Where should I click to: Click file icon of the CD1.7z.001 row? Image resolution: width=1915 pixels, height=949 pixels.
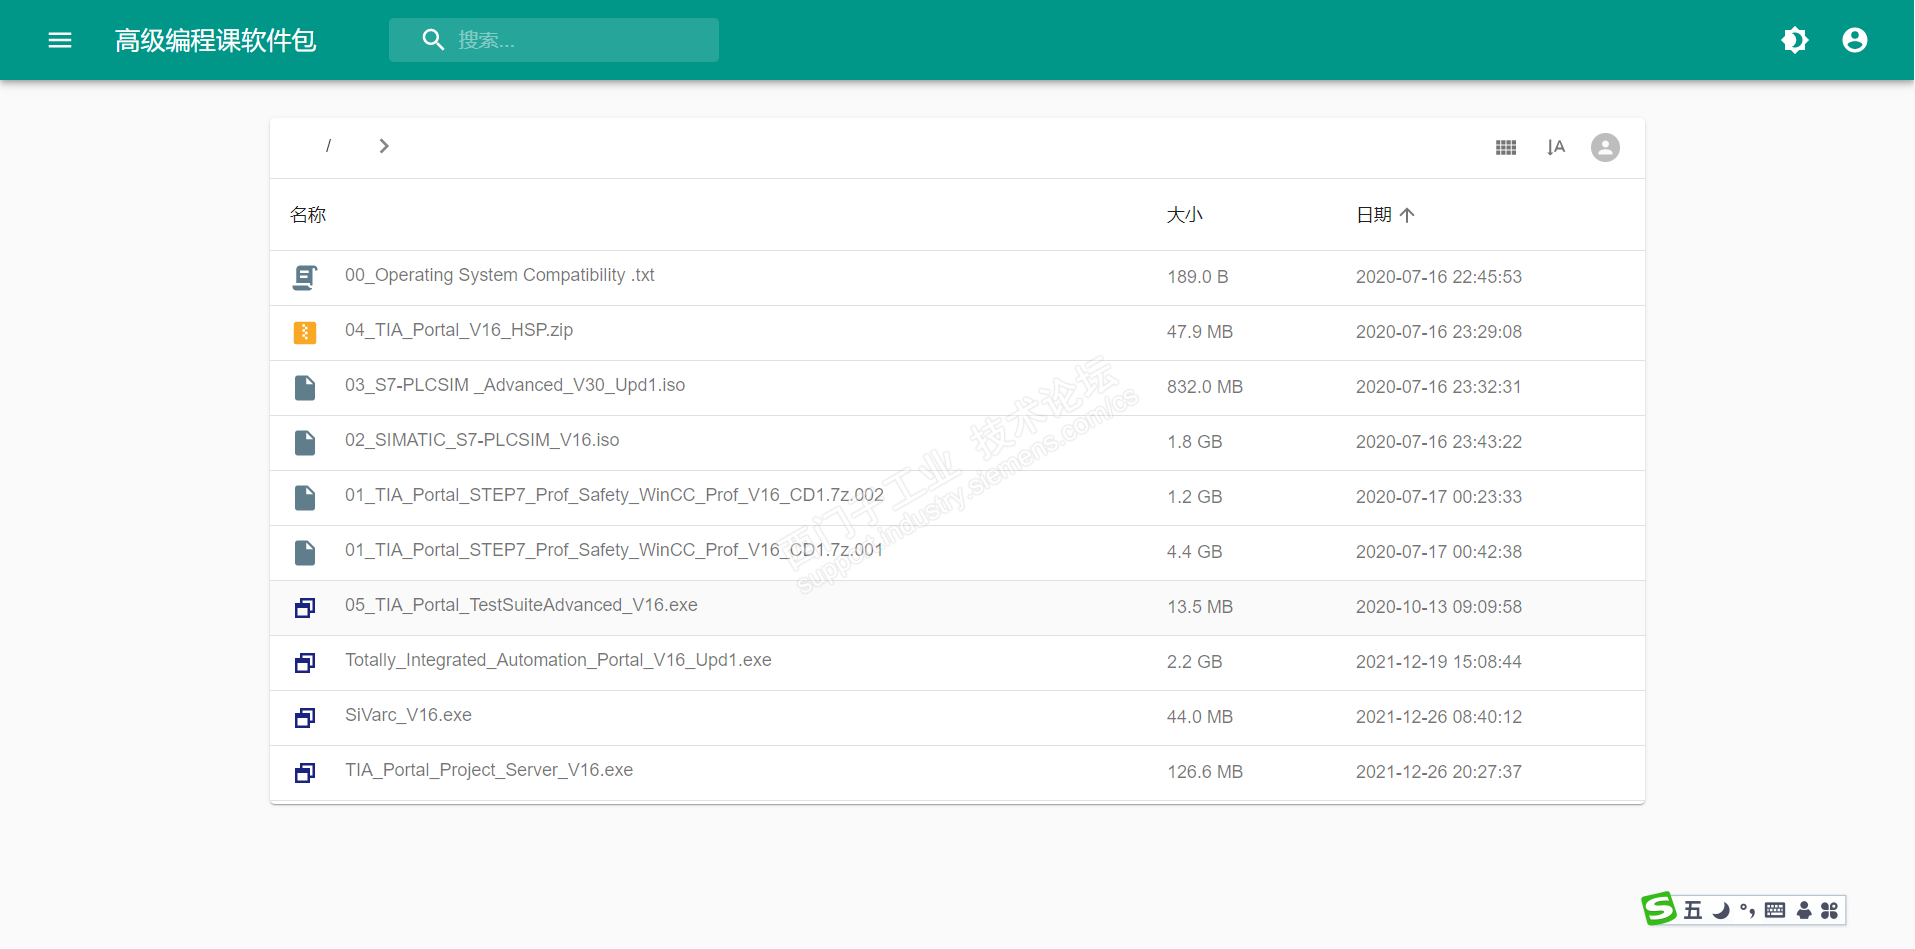coord(305,552)
